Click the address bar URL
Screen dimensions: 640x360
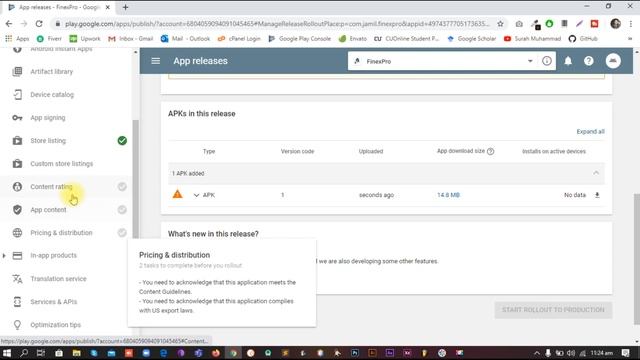pos(277,24)
